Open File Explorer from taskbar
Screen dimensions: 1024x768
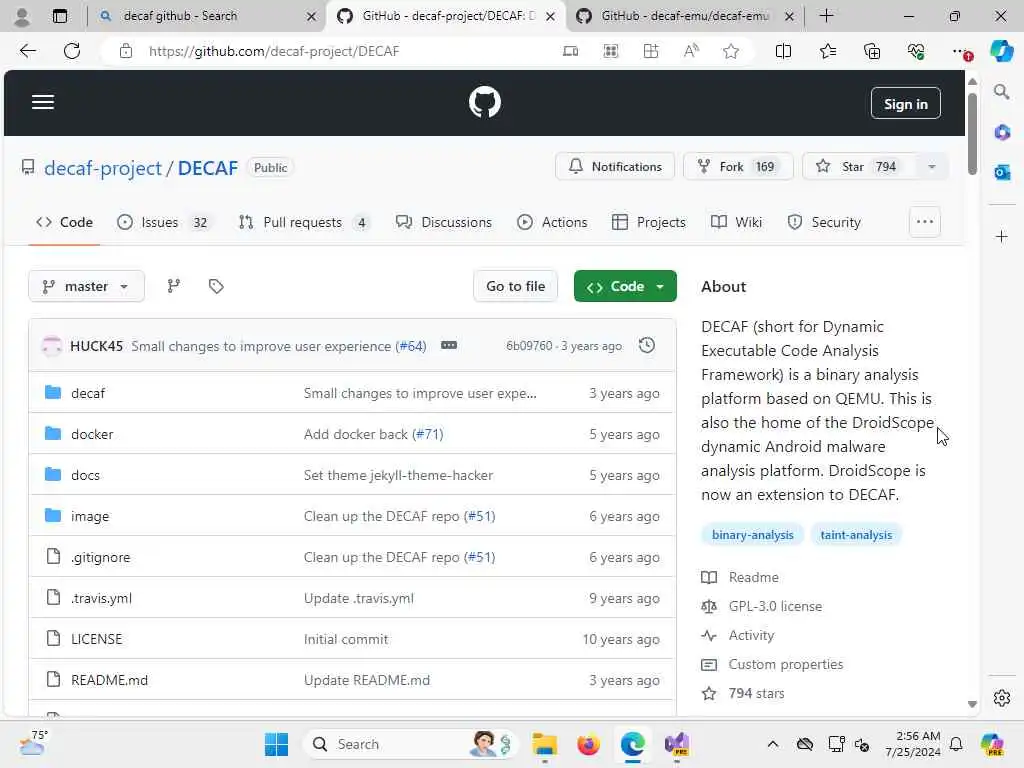coord(544,744)
